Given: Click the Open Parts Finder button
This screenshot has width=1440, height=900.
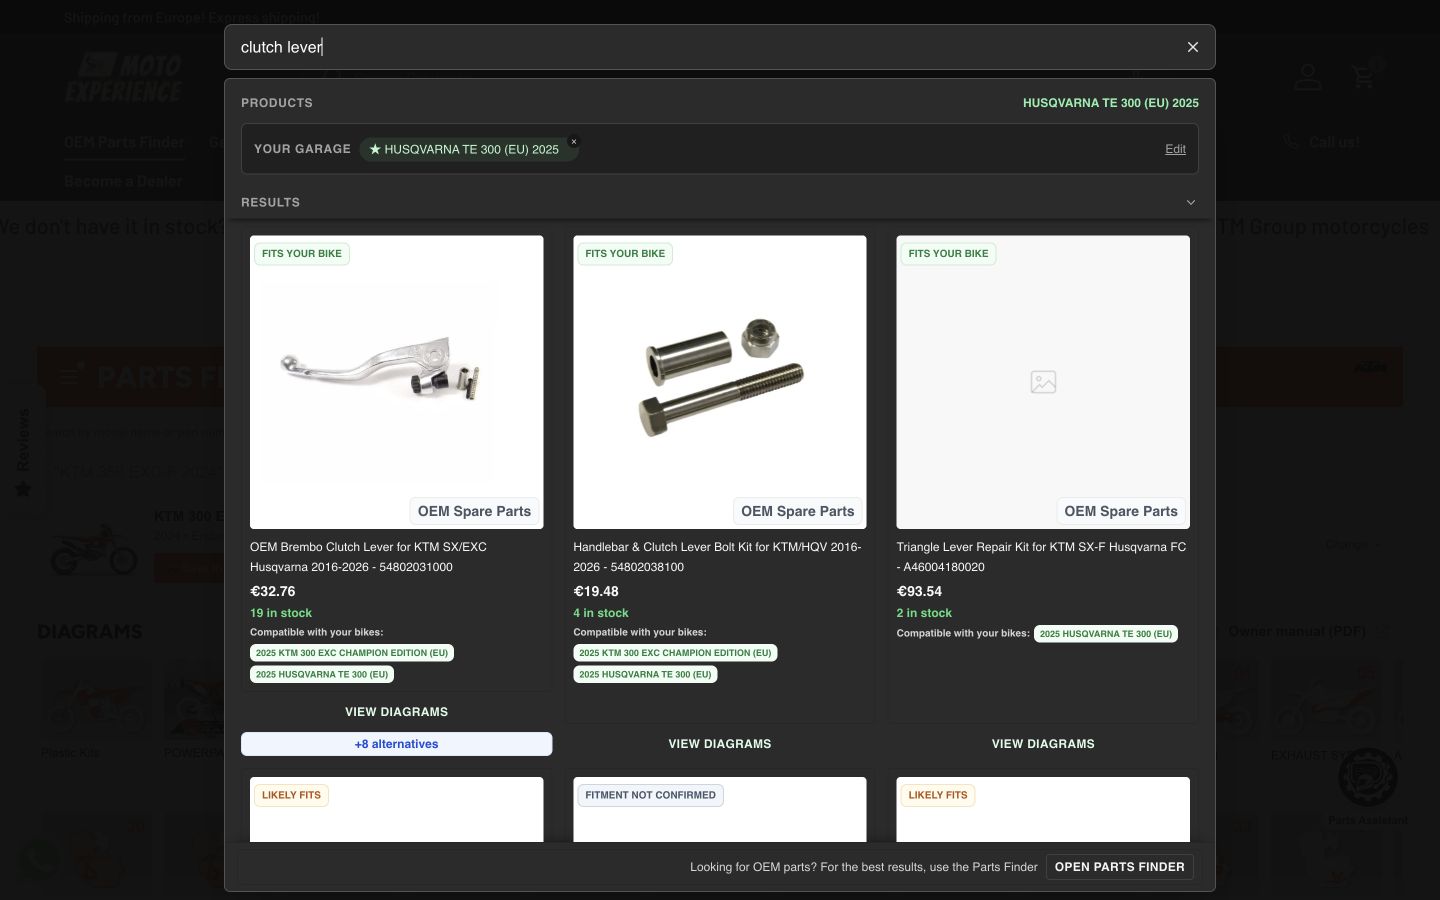Looking at the screenshot, I should (x=1120, y=867).
